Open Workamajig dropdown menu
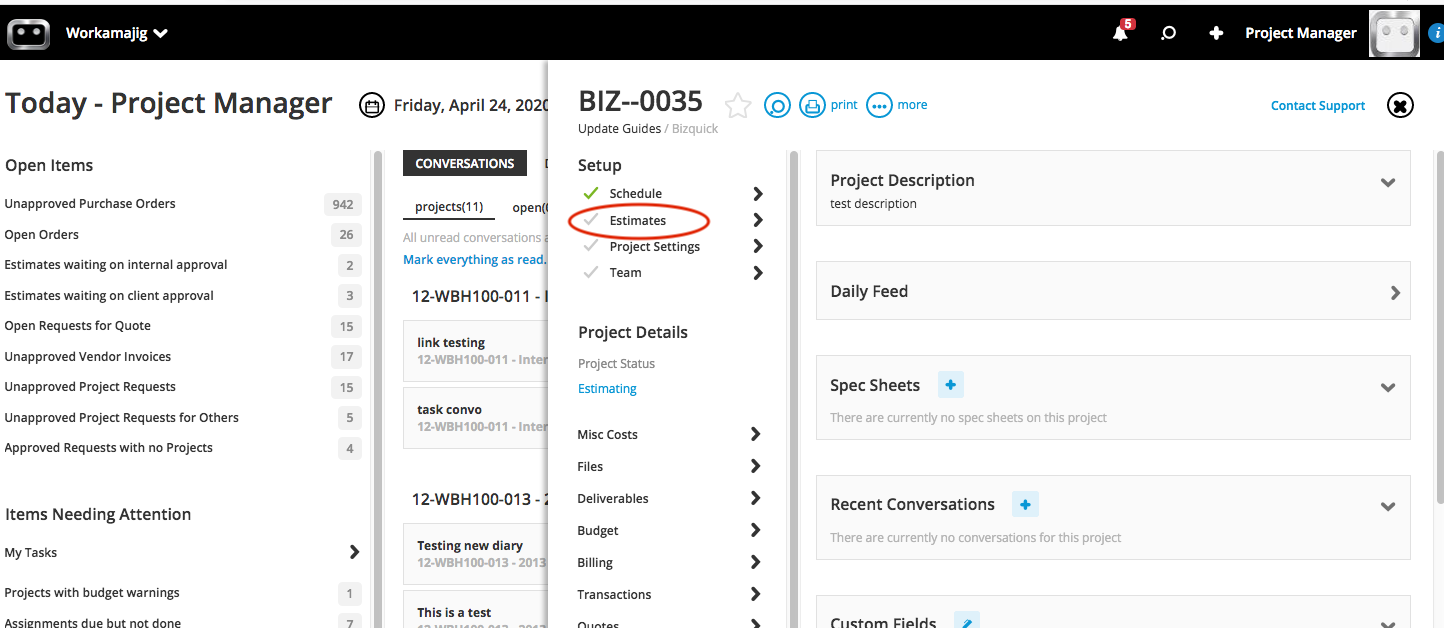 [117, 33]
